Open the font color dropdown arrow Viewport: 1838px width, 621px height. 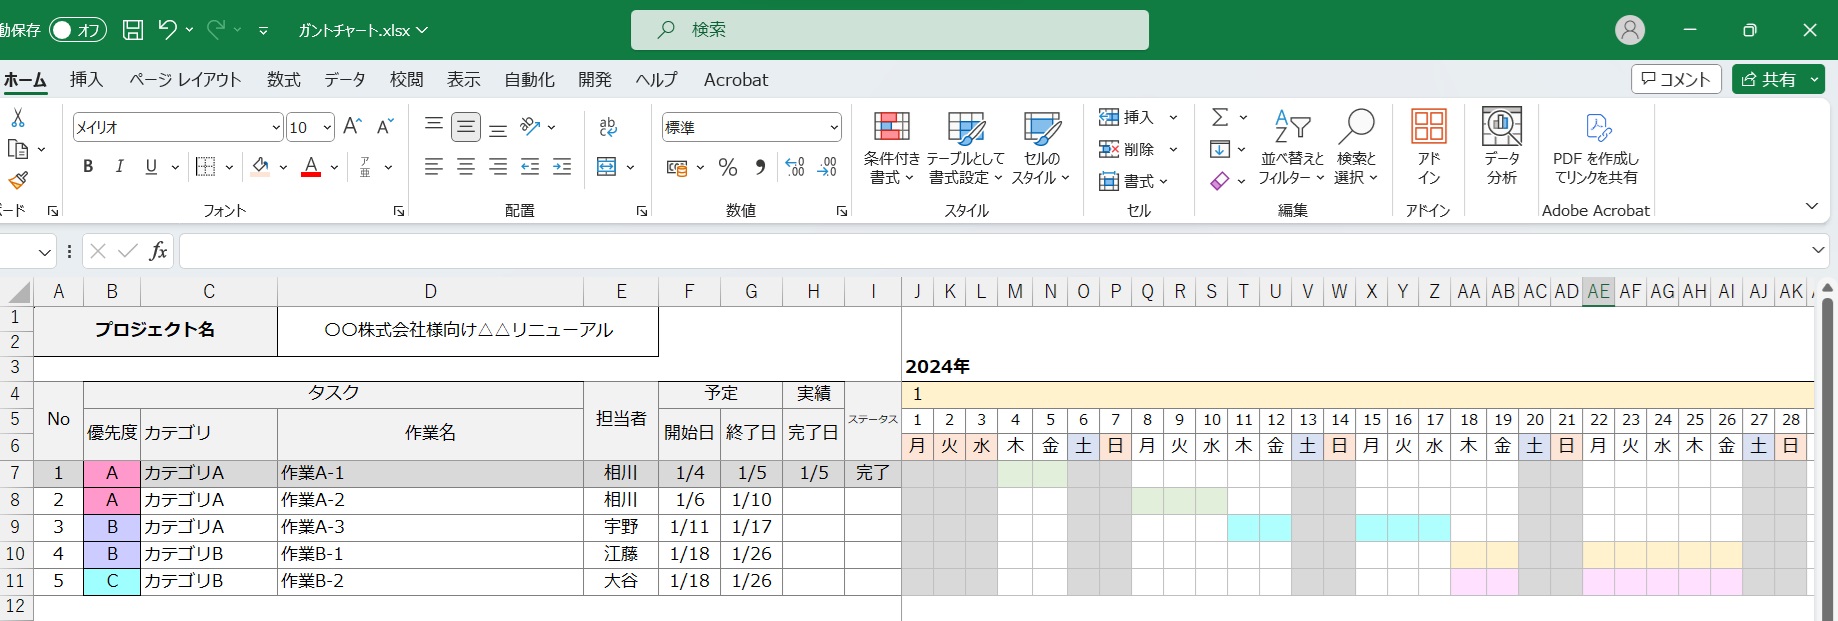[334, 167]
